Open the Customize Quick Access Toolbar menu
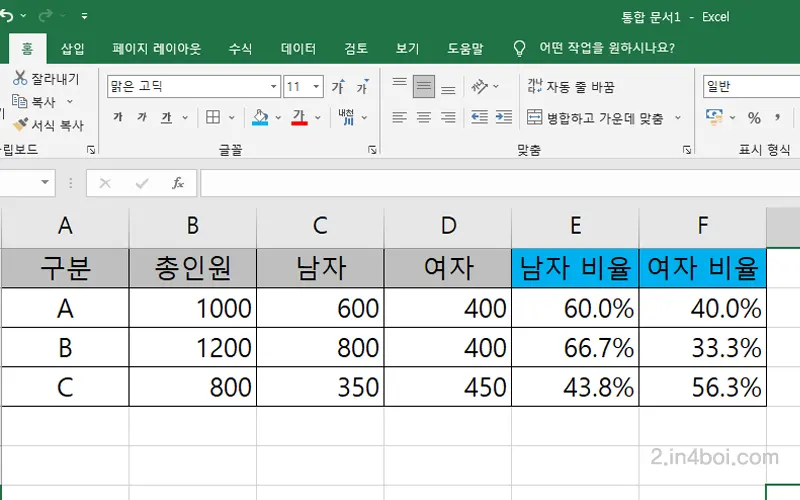800x500 pixels. pos(84,16)
